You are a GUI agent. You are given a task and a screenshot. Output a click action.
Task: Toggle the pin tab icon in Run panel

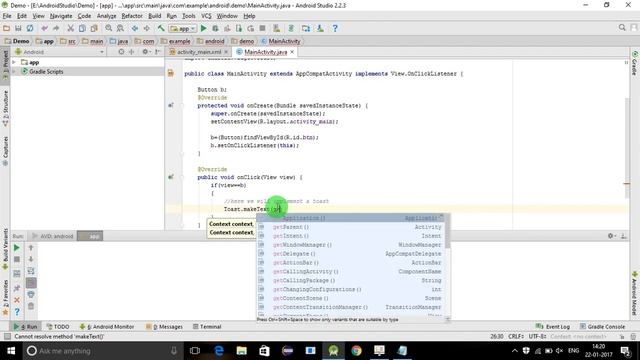tap(17, 288)
